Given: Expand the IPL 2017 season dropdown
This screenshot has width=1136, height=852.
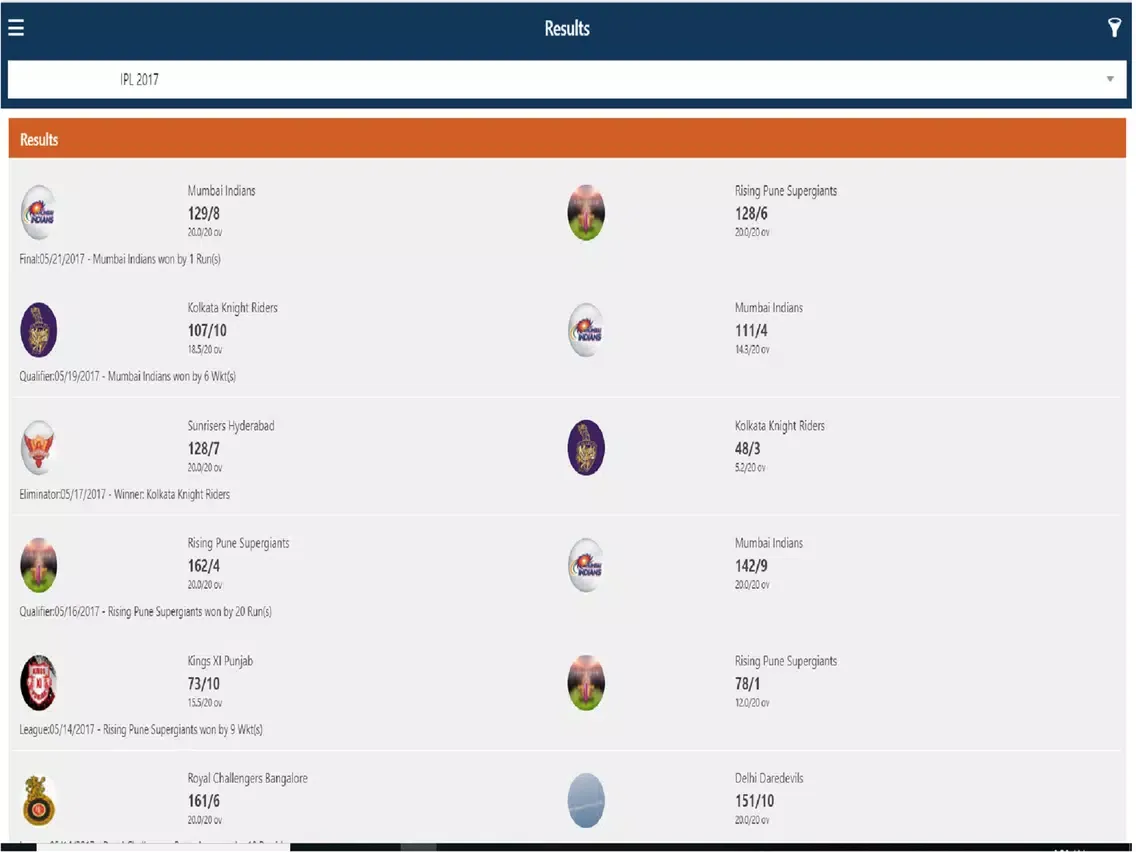Looking at the screenshot, I should point(567,79).
